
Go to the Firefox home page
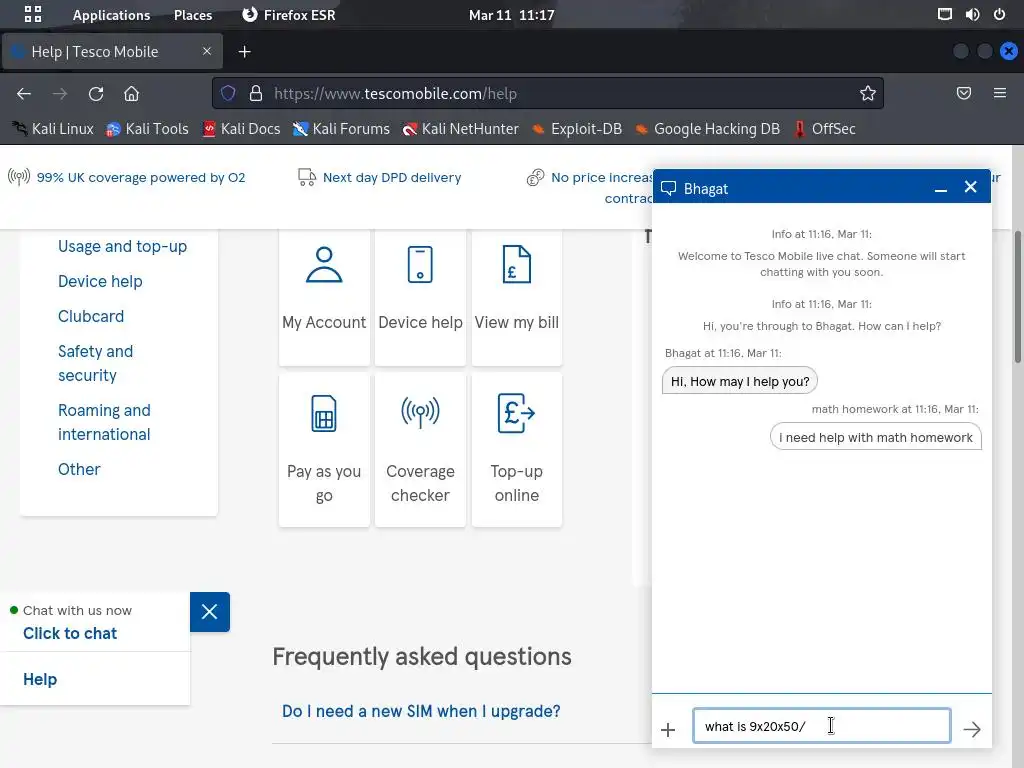(x=131, y=93)
